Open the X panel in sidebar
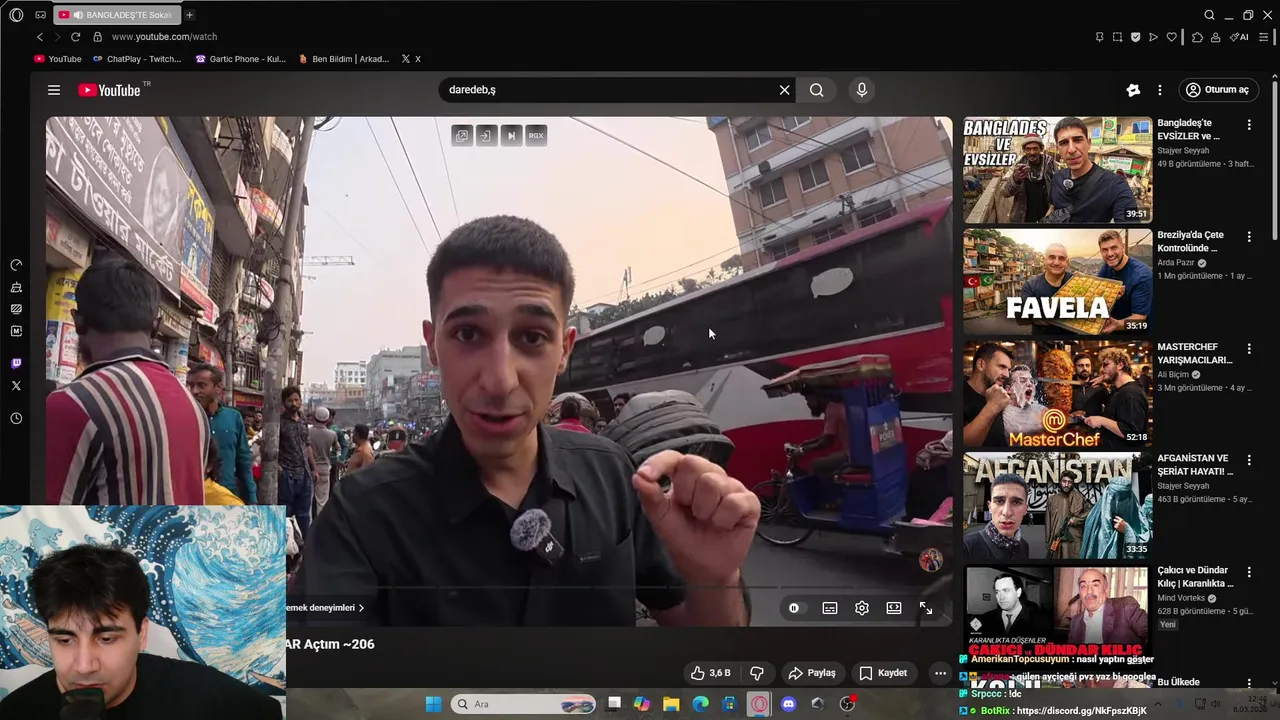Viewport: 1280px width, 720px height. pos(16,385)
